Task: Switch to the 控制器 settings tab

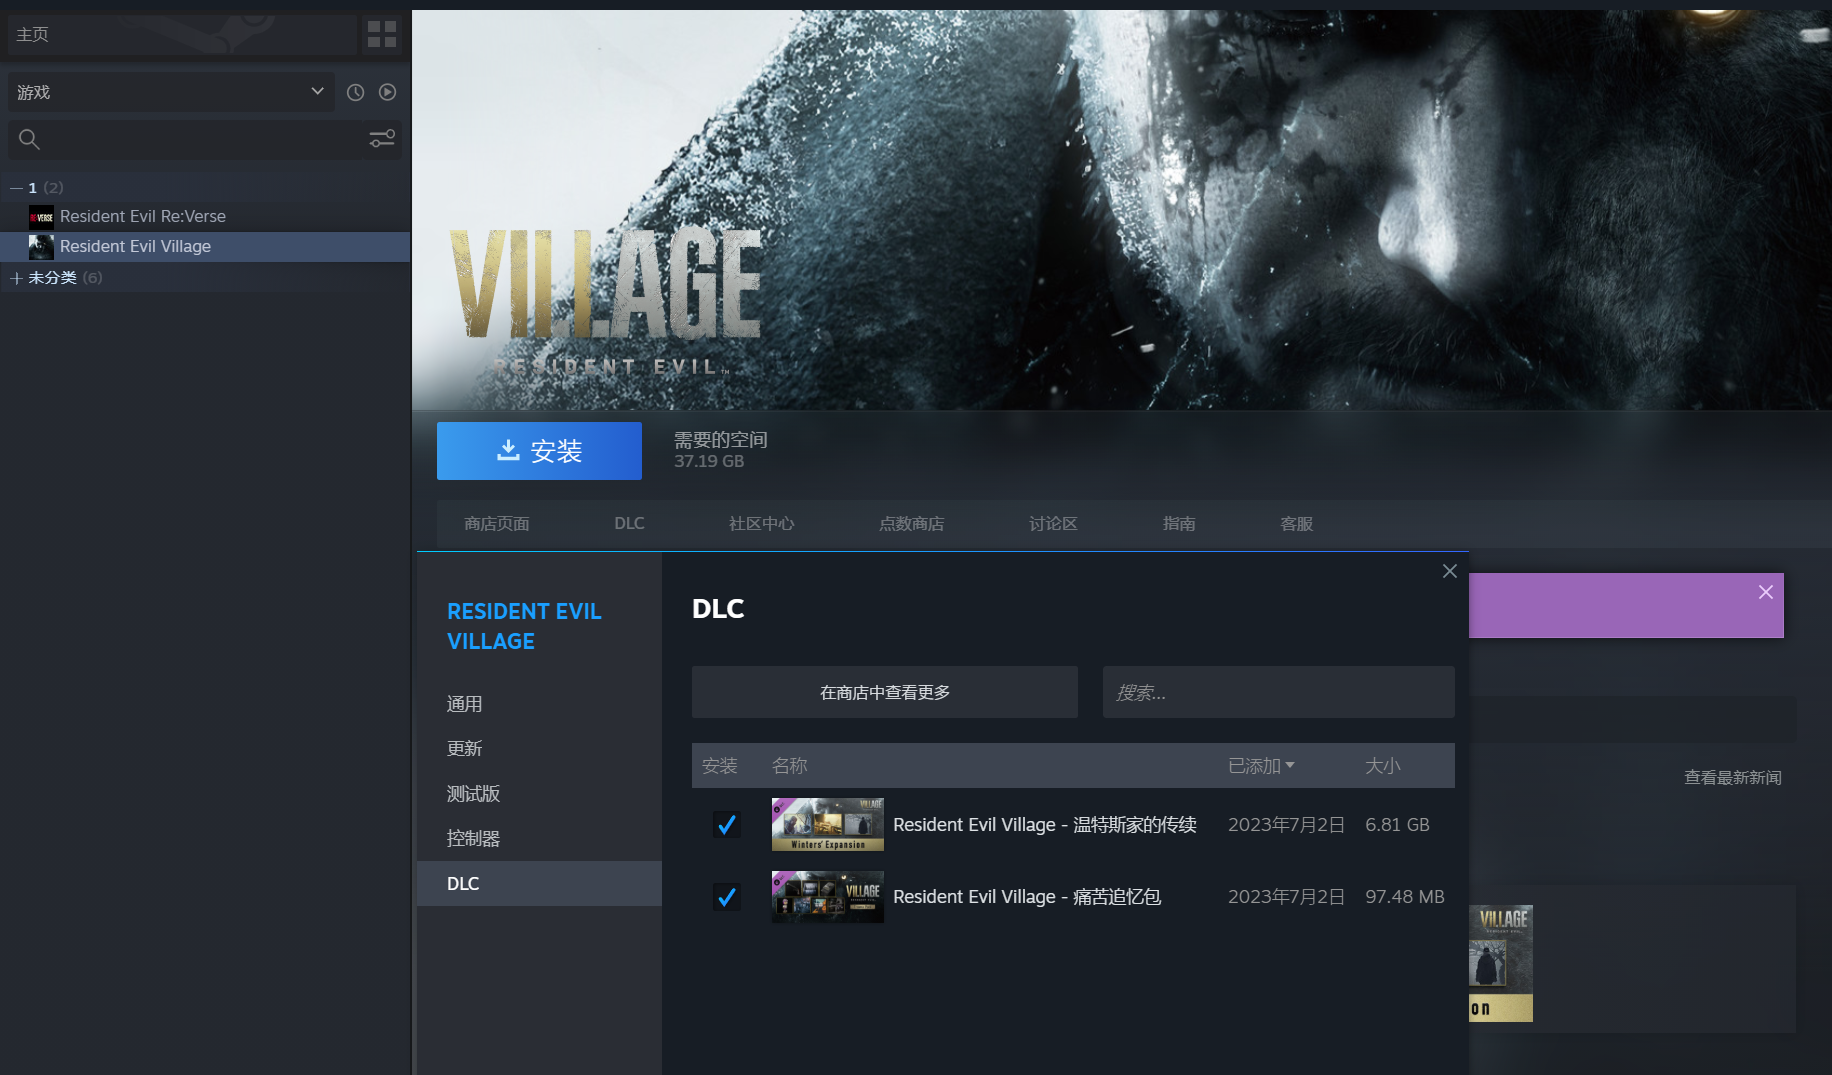Action: (473, 839)
